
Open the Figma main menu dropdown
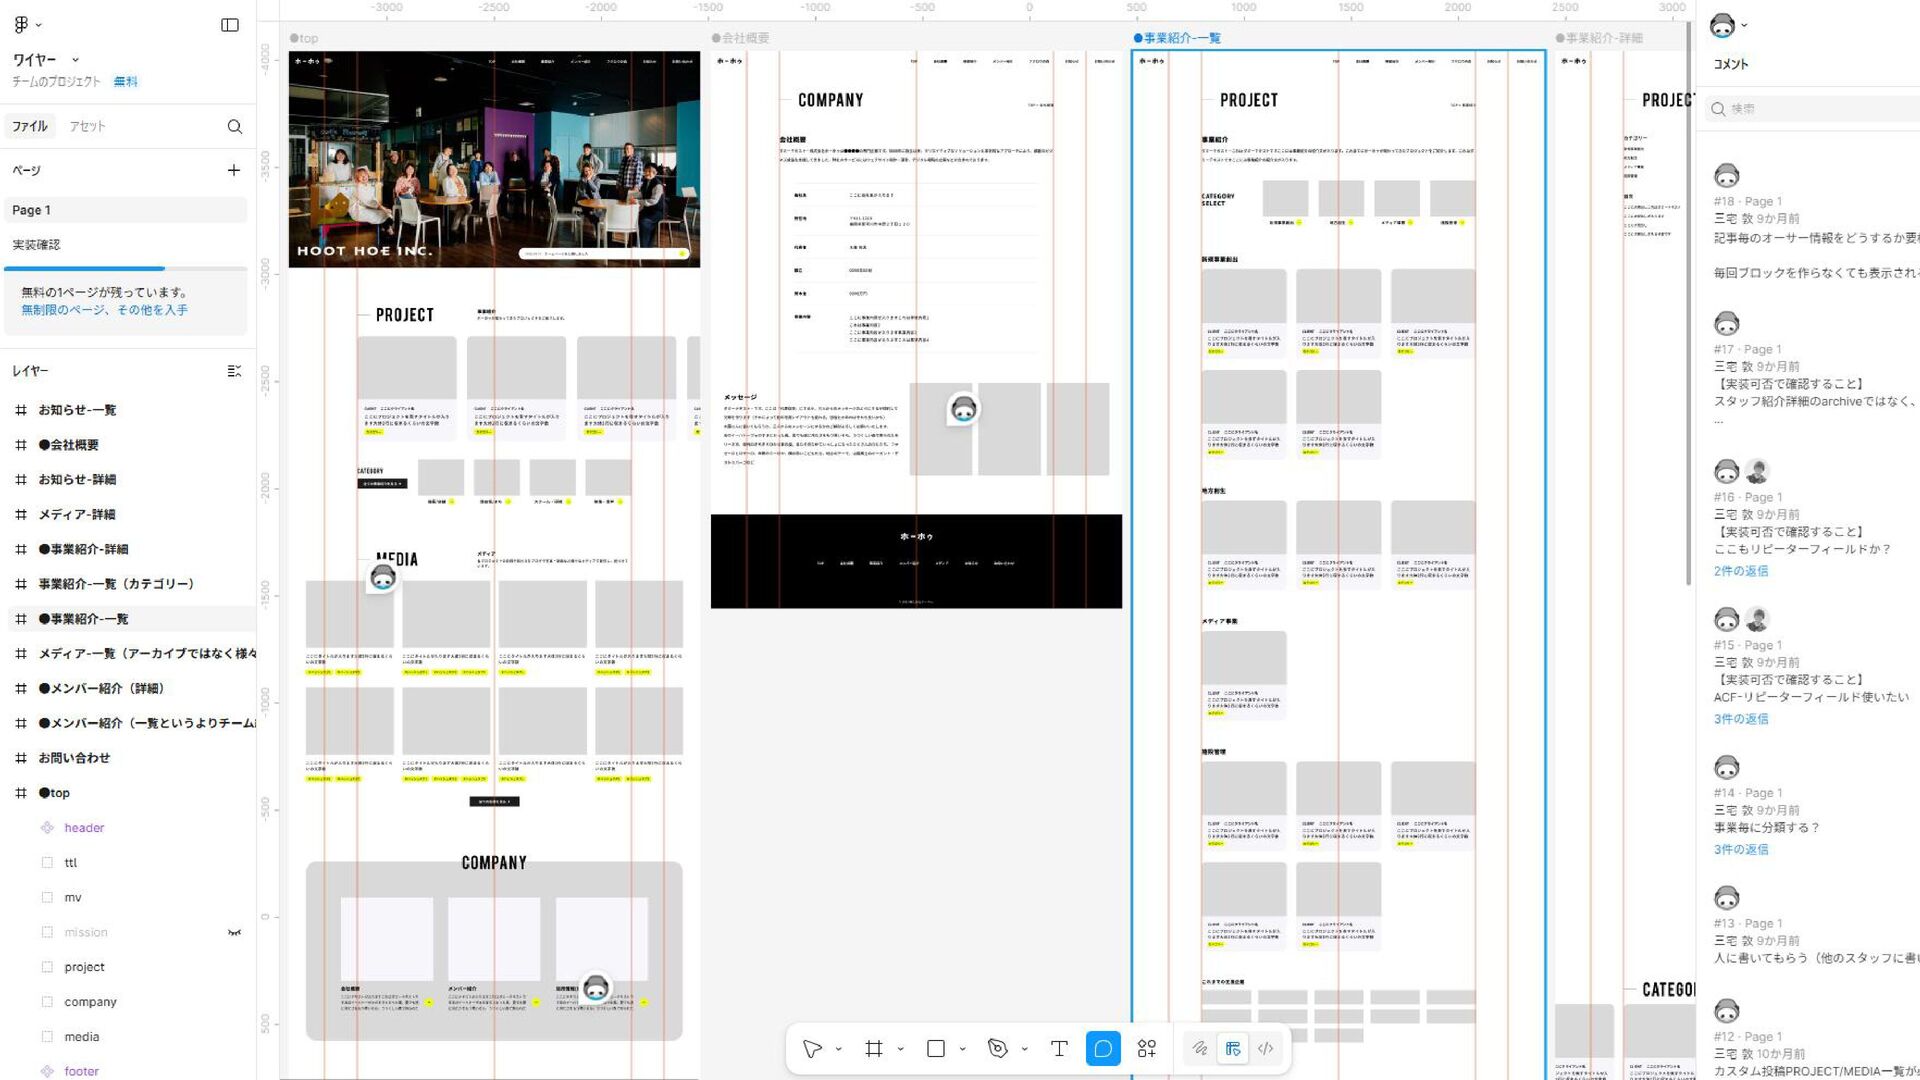27,25
